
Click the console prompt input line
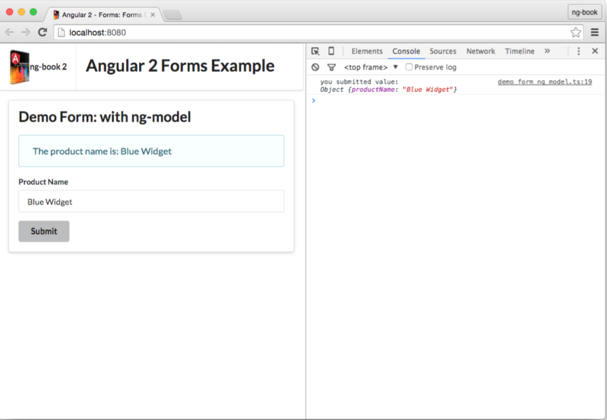coord(456,101)
